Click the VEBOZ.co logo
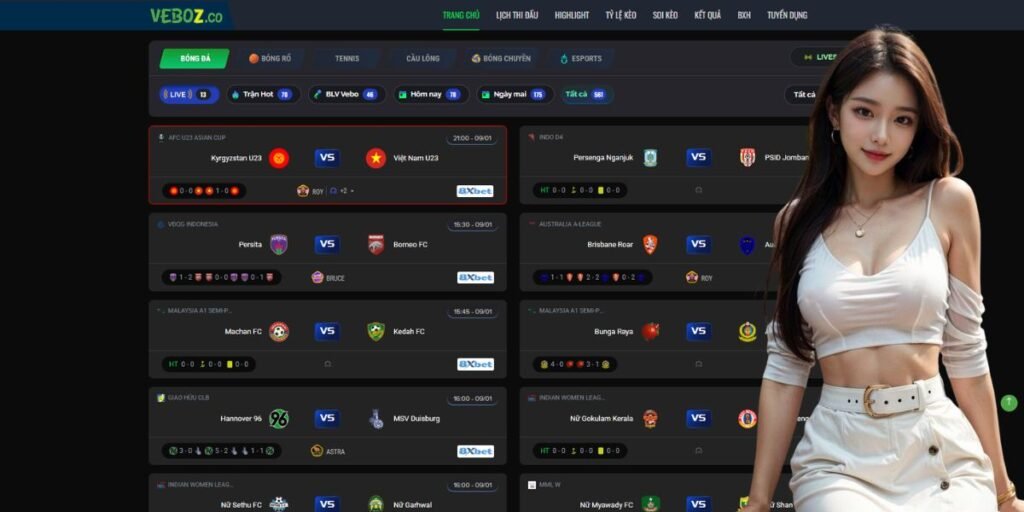The height and width of the screenshot is (512, 1024). [x=187, y=16]
